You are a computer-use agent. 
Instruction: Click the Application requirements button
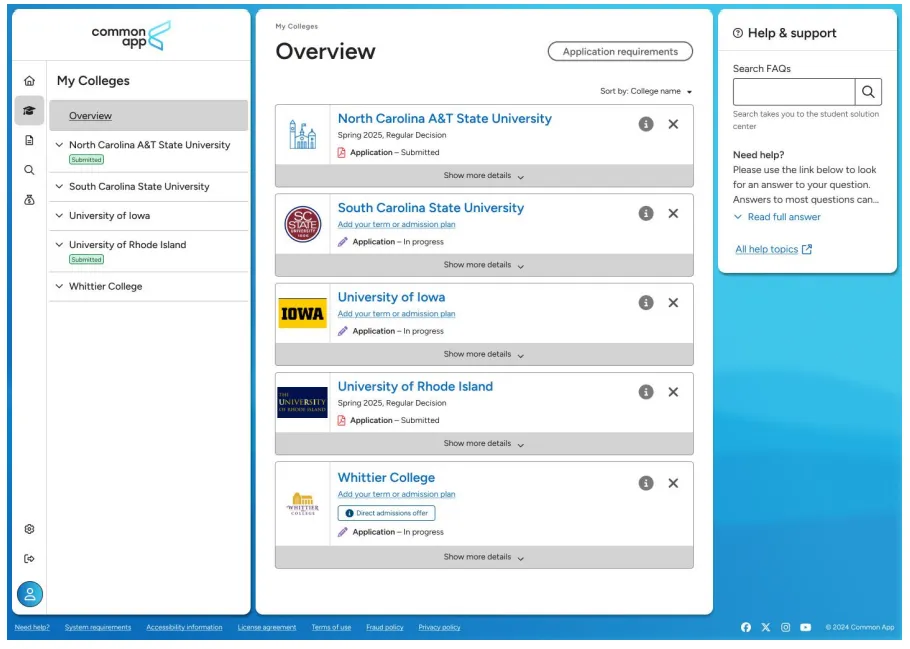click(620, 52)
